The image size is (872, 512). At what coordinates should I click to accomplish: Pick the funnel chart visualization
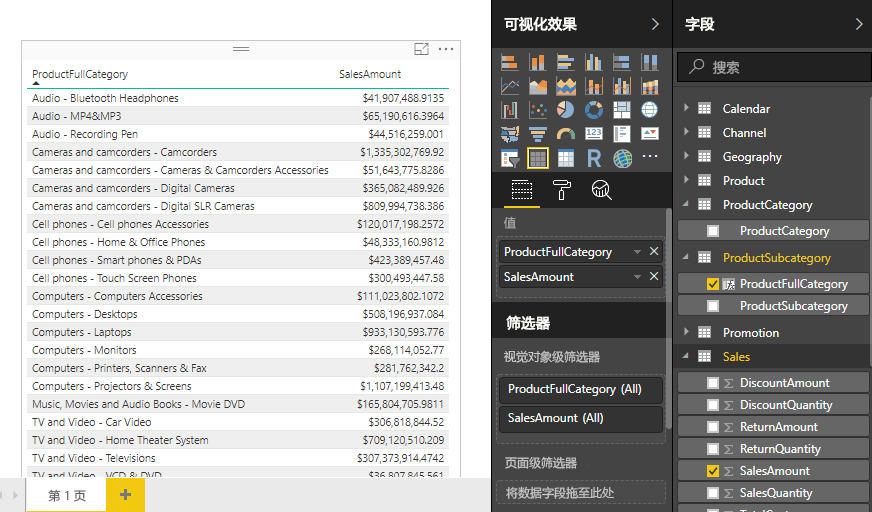[x=538, y=134]
